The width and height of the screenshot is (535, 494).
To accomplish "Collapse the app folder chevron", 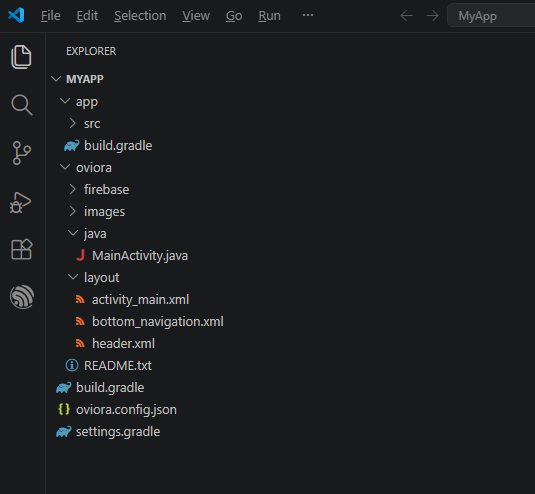I will pos(65,101).
